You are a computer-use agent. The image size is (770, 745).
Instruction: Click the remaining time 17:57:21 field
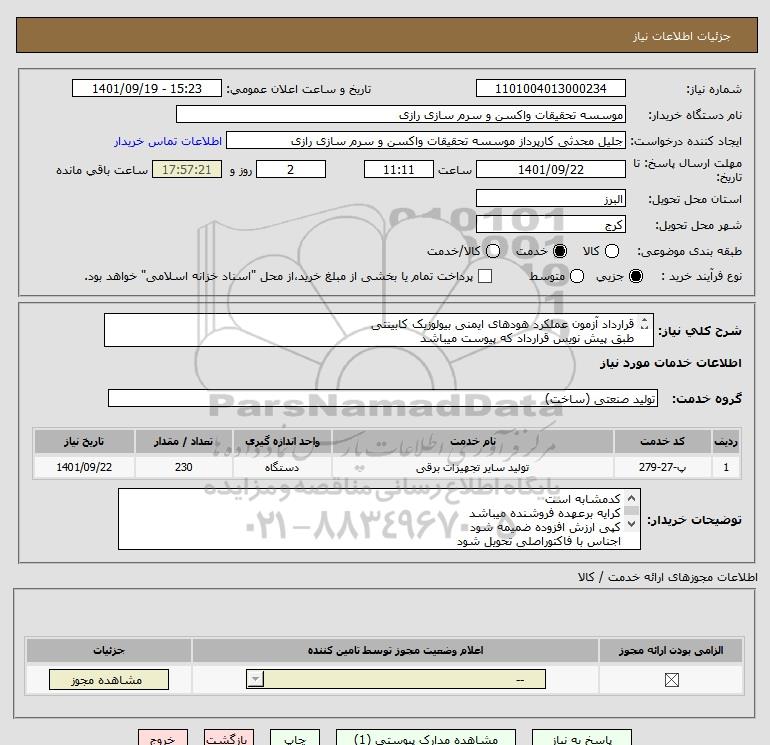pos(187,169)
